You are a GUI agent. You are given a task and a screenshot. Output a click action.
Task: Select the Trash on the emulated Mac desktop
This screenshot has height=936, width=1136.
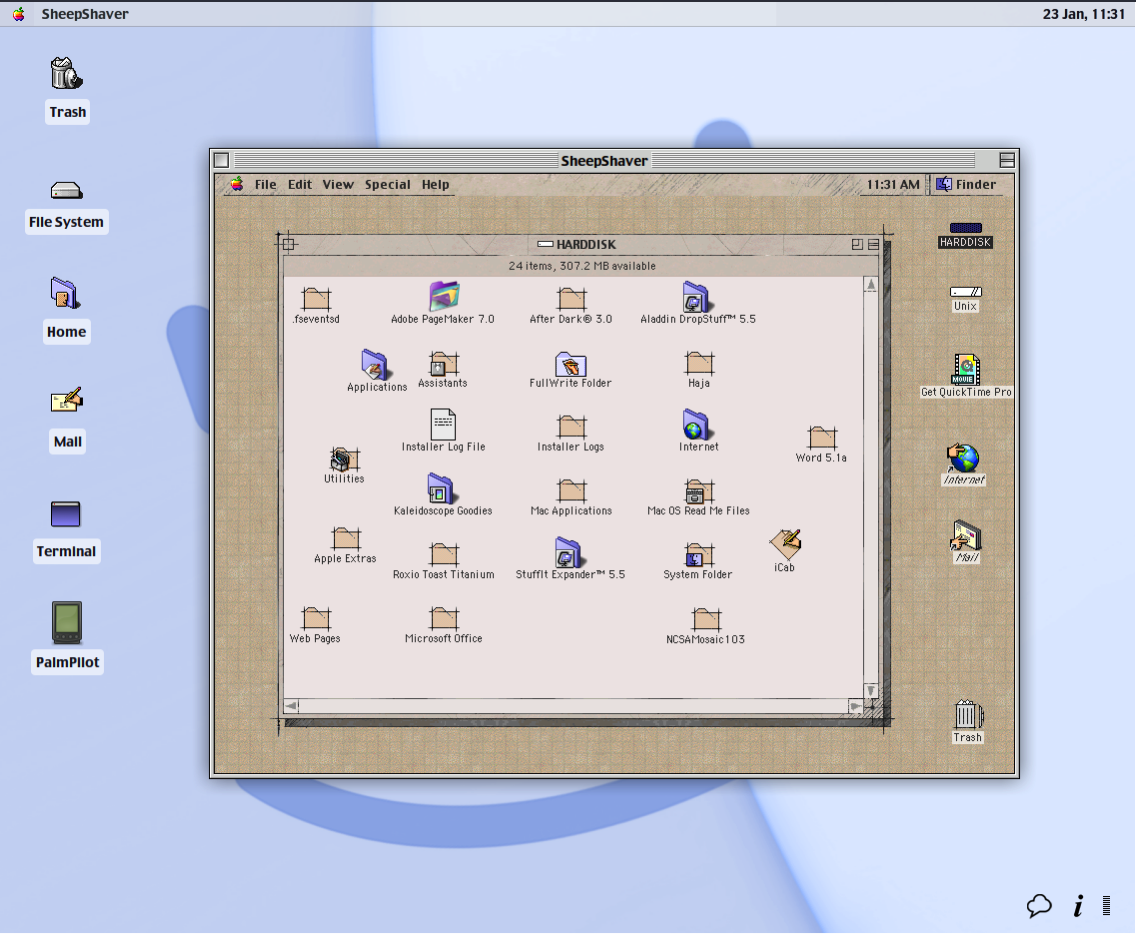(x=968, y=714)
